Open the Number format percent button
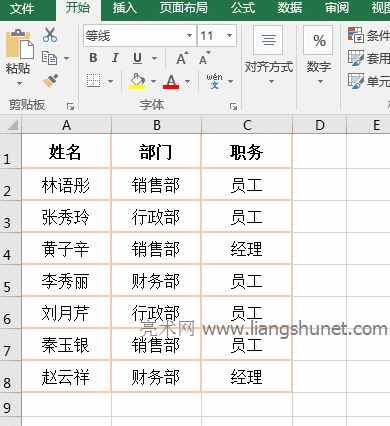 318,40
